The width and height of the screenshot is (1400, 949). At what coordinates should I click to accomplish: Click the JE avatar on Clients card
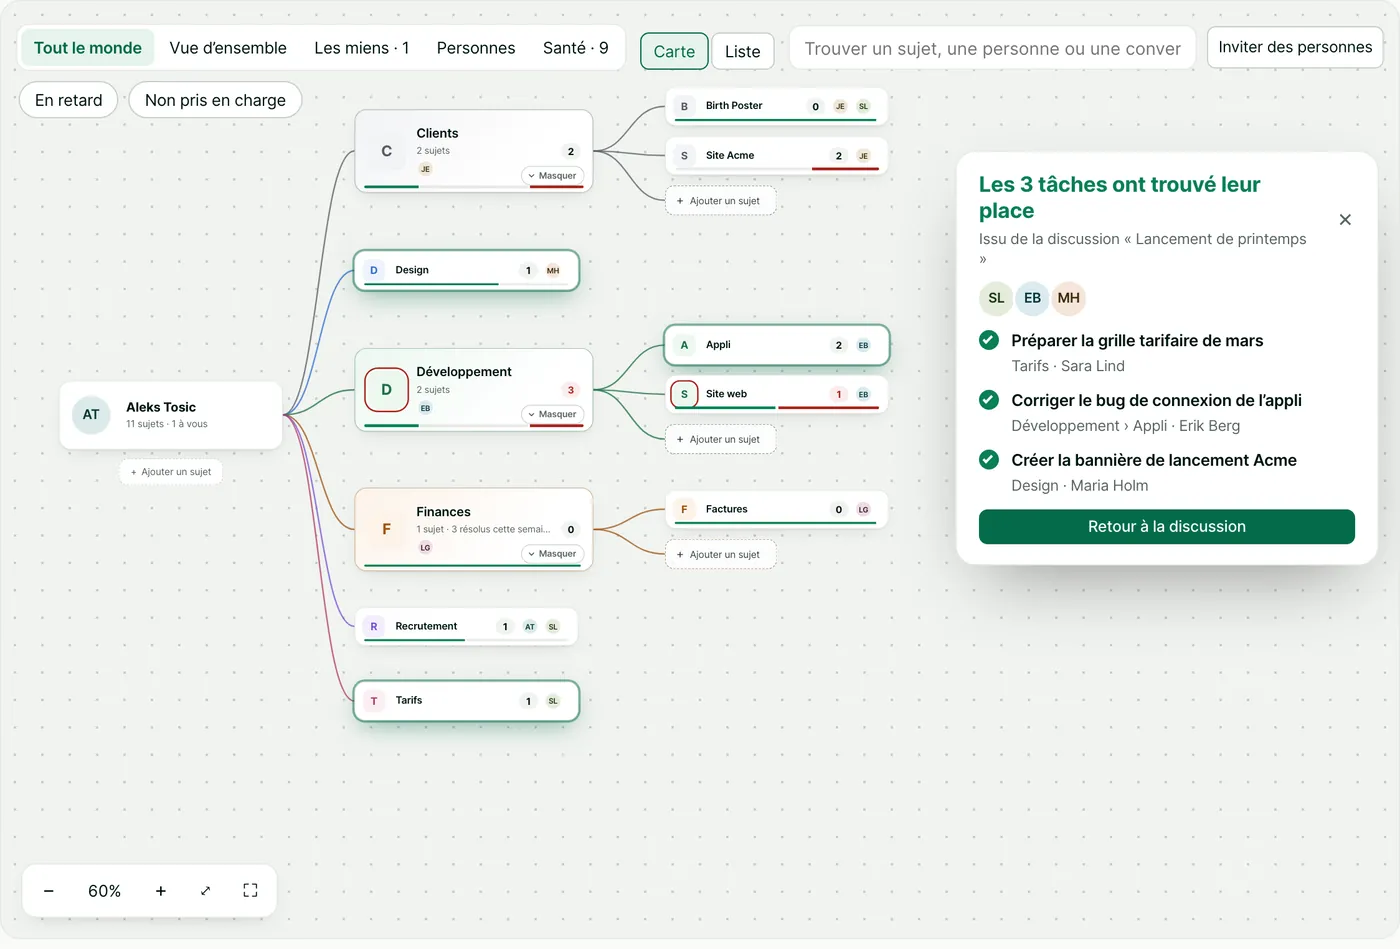[425, 169]
